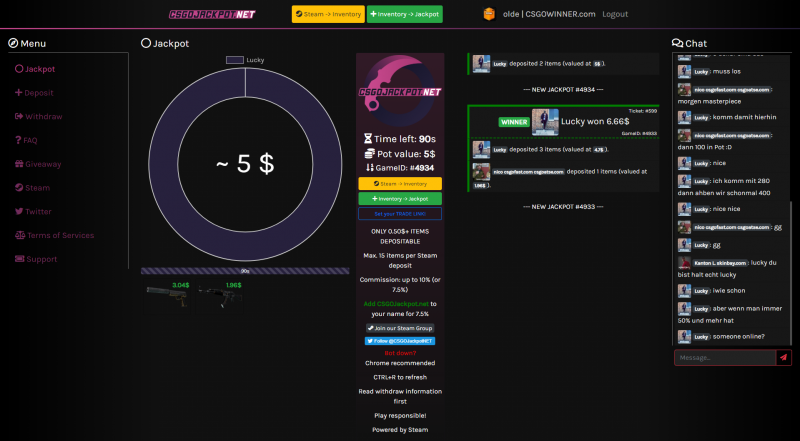The width and height of the screenshot is (800, 441).
Task: Click the compass icon beside the Menu heading
Action: 13,43
